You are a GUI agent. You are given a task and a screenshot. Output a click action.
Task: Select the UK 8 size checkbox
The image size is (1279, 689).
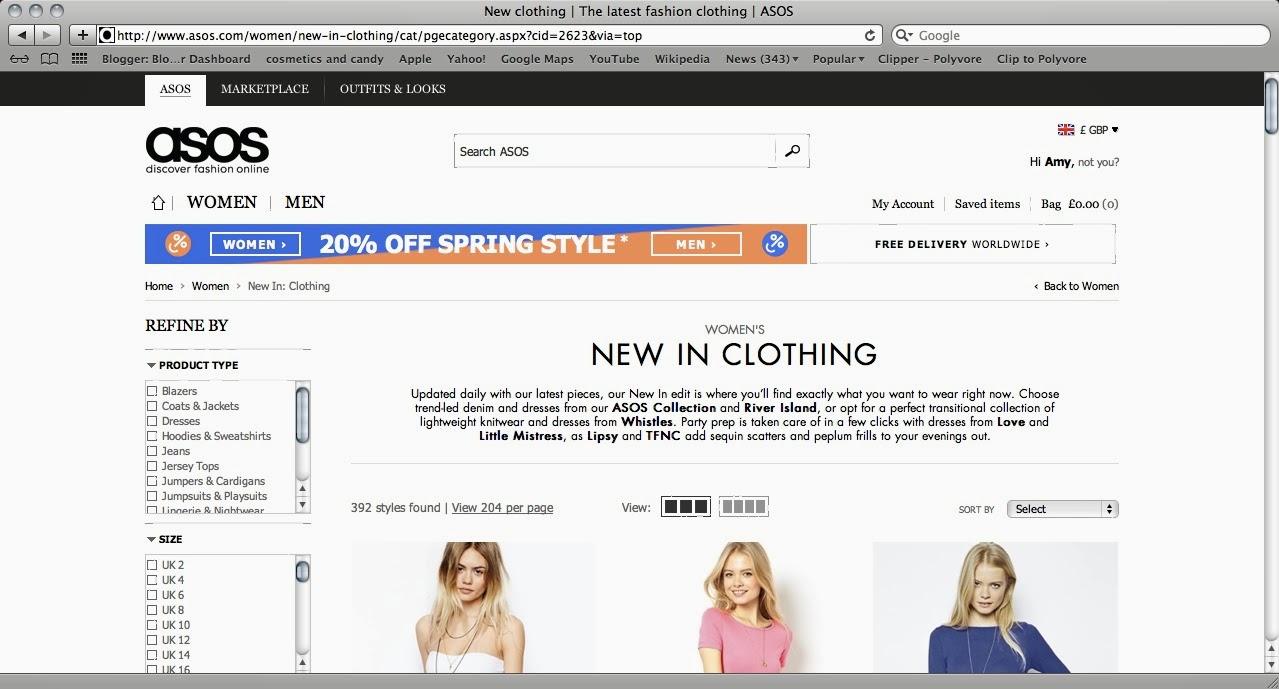click(152, 610)
